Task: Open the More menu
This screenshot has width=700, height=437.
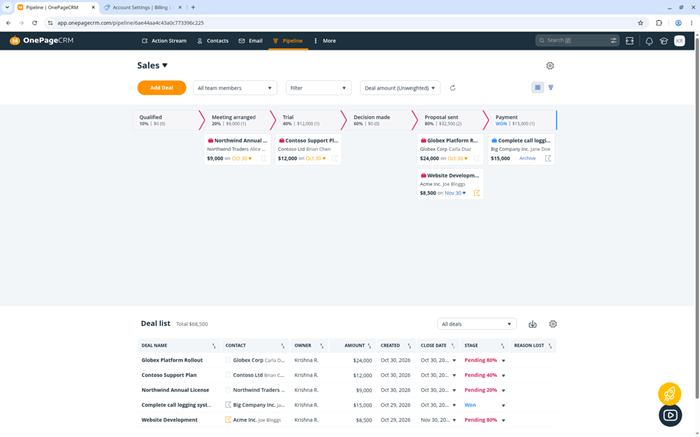Action: pos(325,41)
